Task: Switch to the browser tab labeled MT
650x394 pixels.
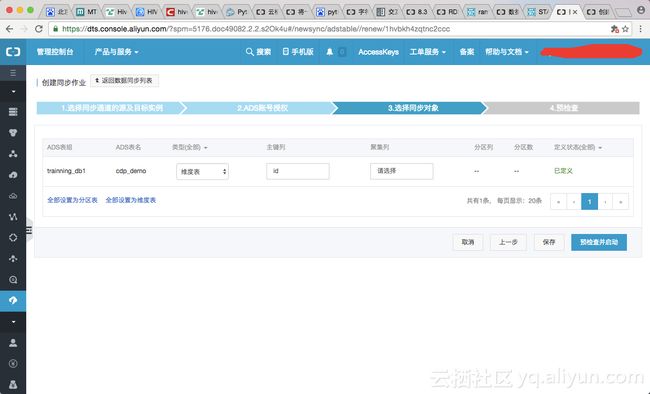Action: pyautogui.click(x=87, y=12)
